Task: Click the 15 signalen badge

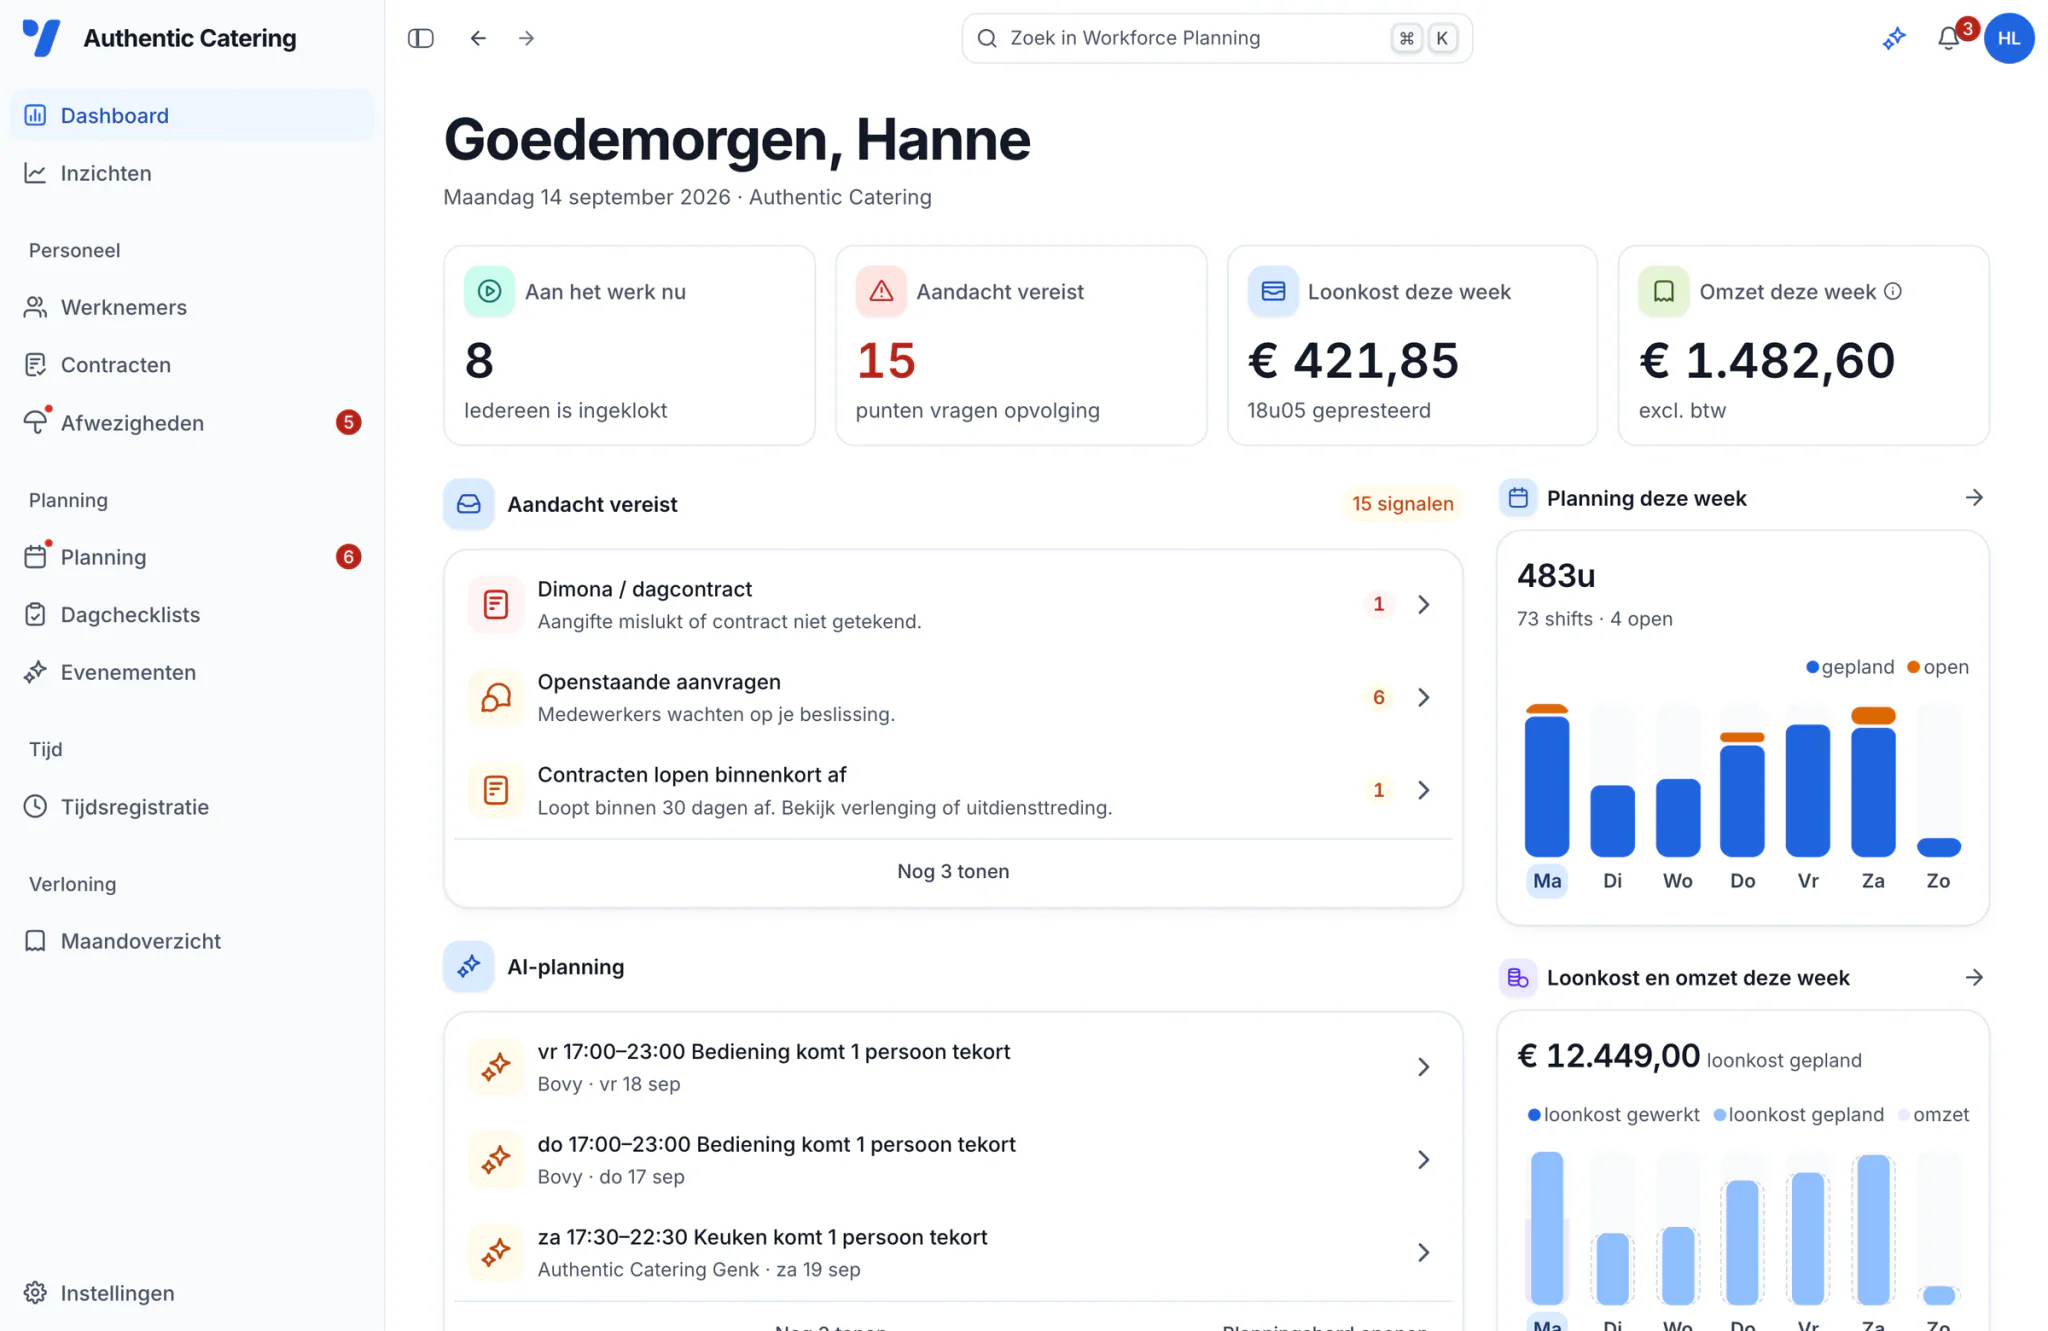Action: click(x=1402, y=503)
